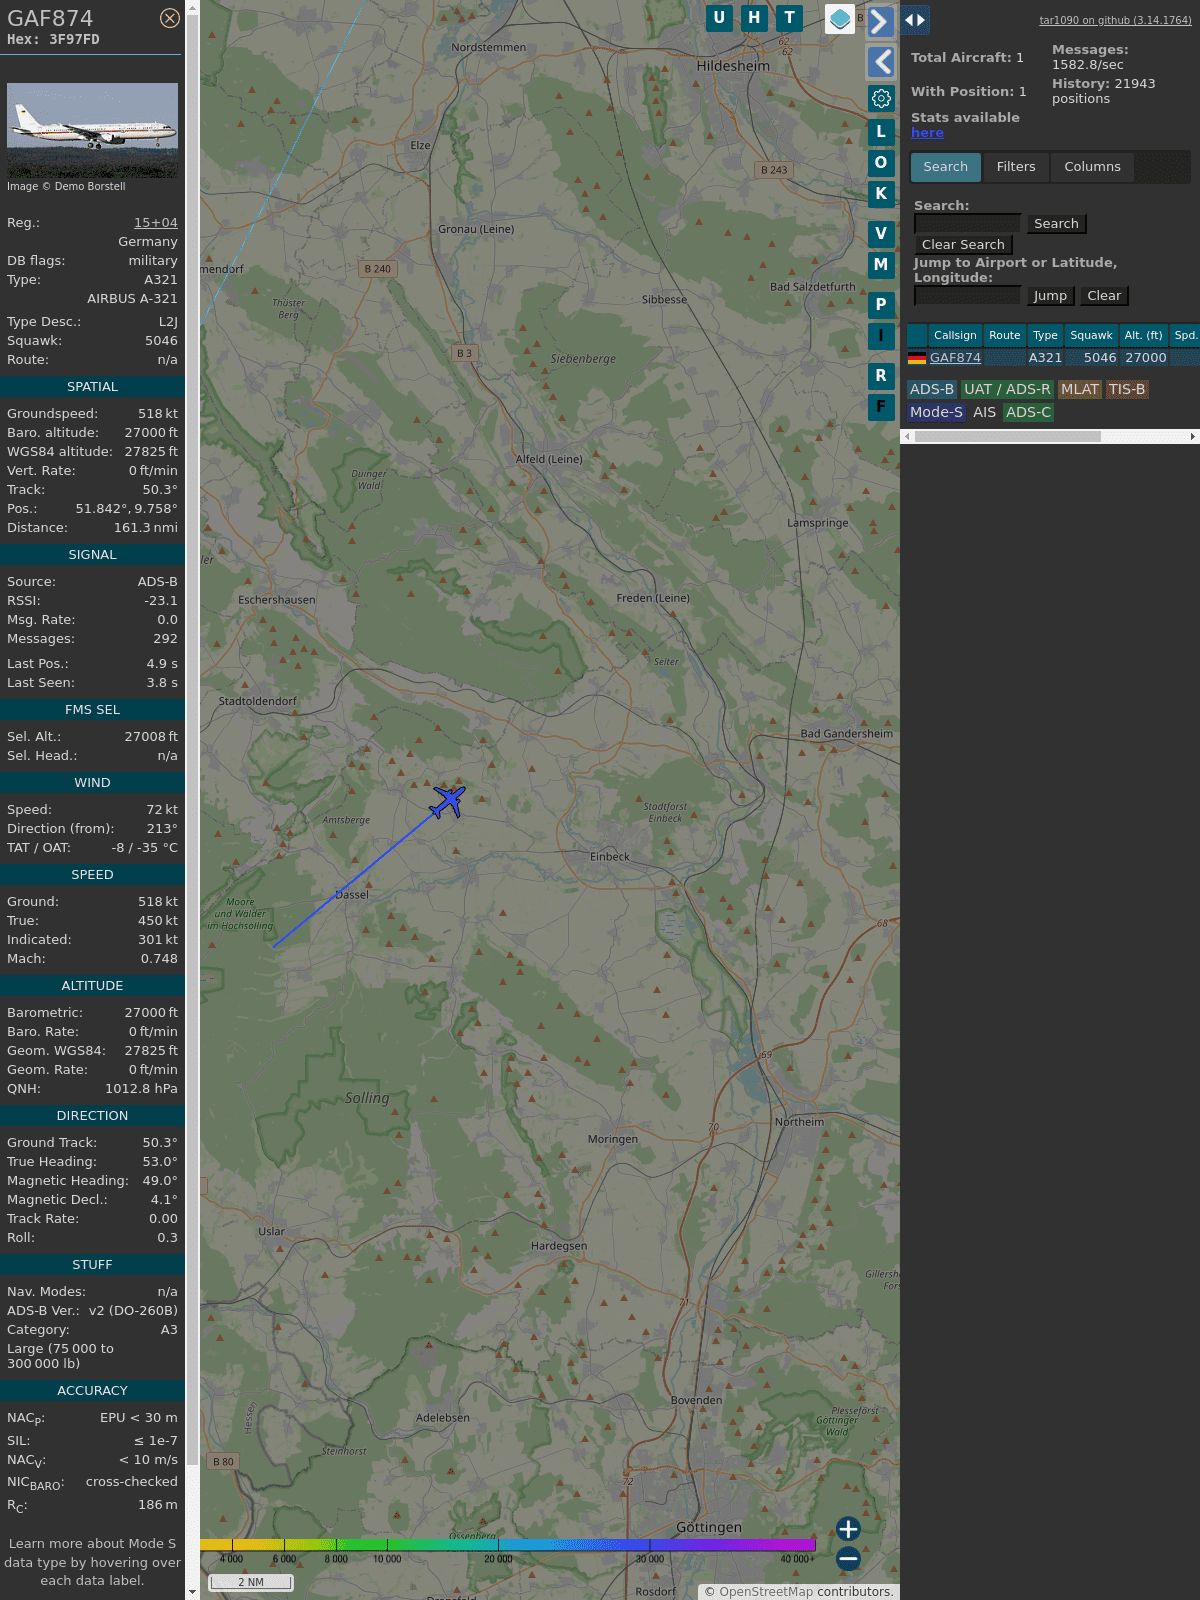Image resolution: width=1200 pixels, height=1600 pixels.
Task: Toggle the T map button
Action: pos(790,18)
